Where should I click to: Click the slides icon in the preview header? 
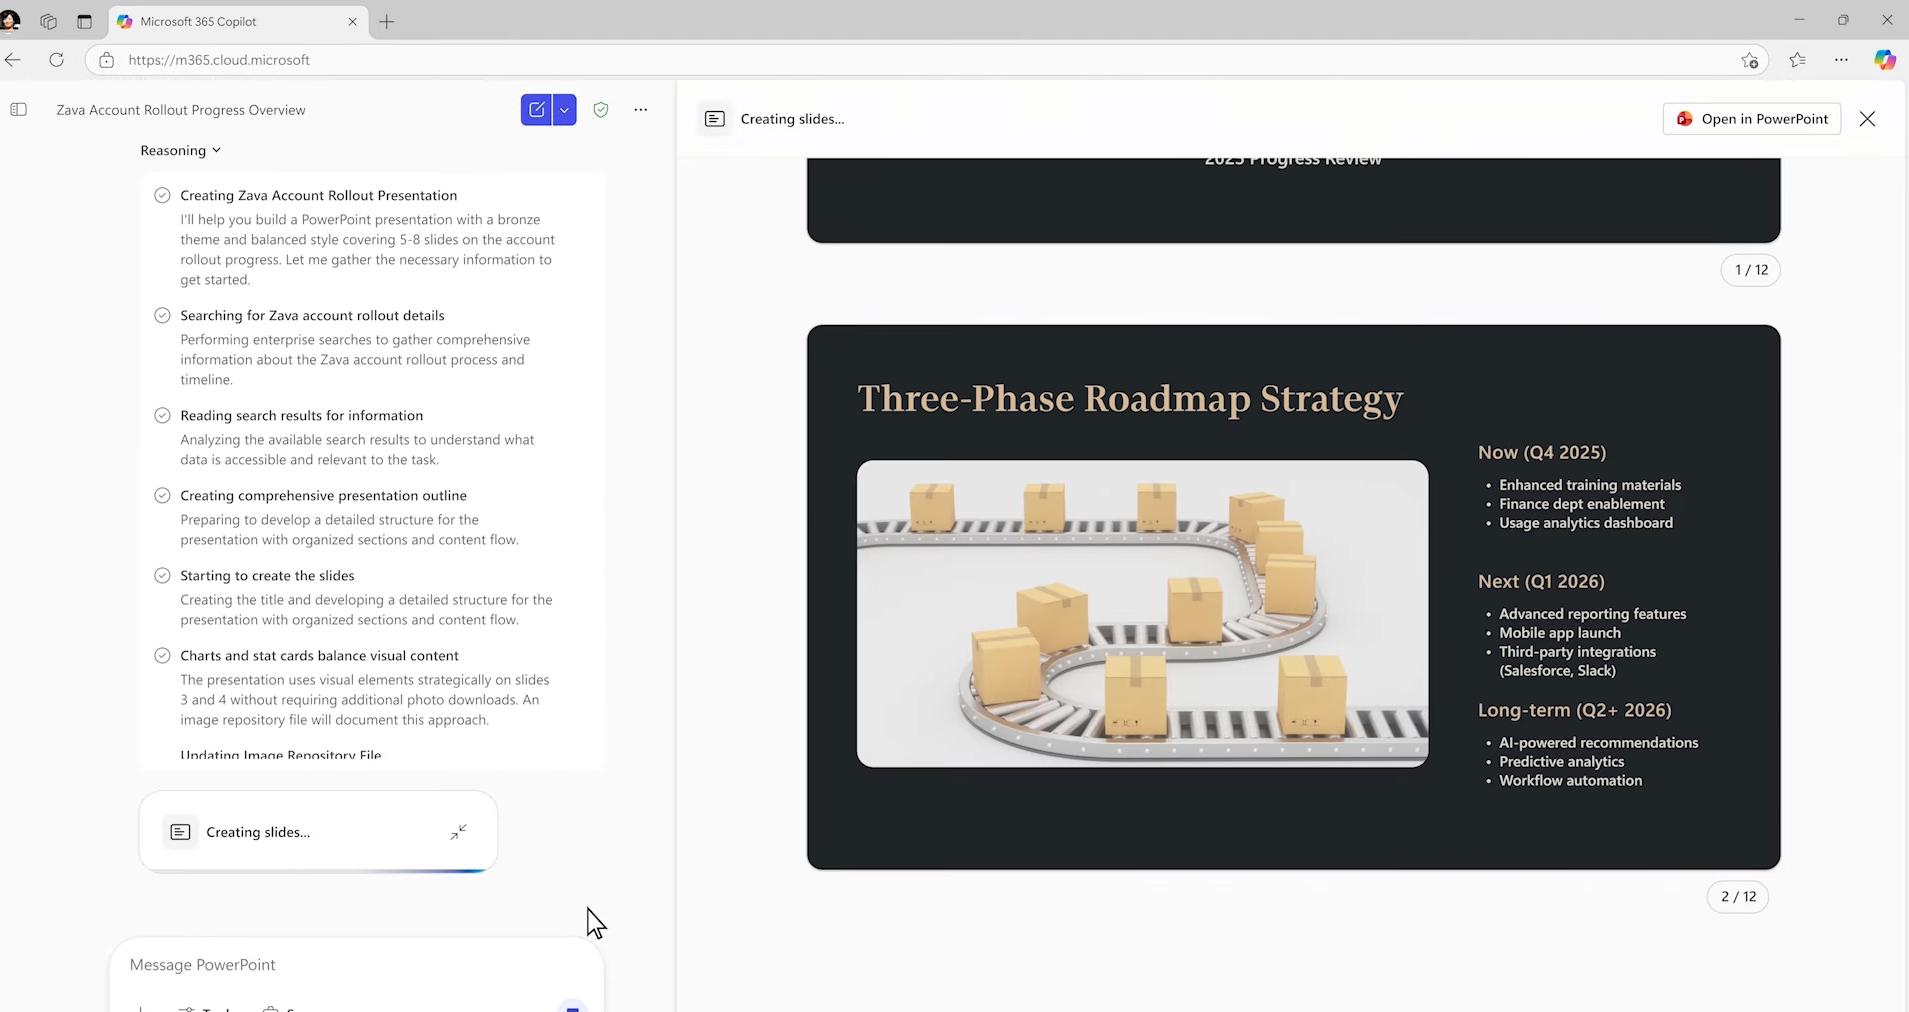click(x=714, y=119)
